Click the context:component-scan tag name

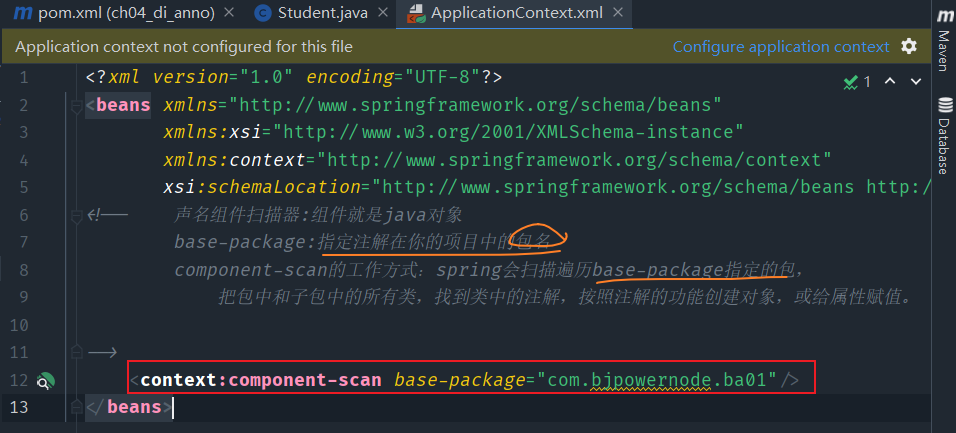click(x=261, y=381)
